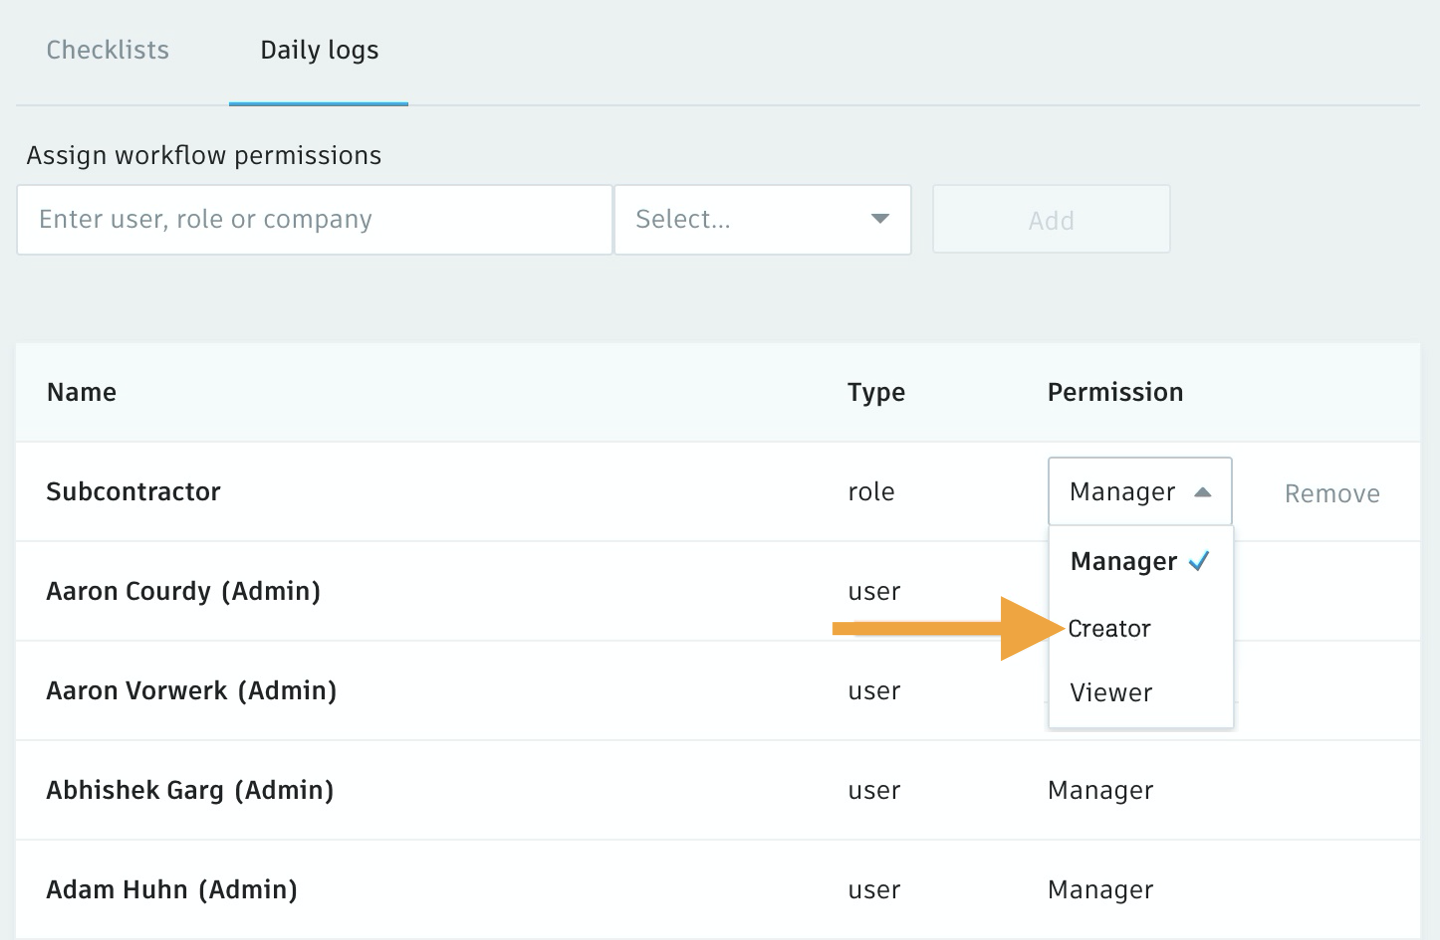1440x940 pixels.
Task: Select Manager in the open dropdown list
Action: pos(1122,561)
